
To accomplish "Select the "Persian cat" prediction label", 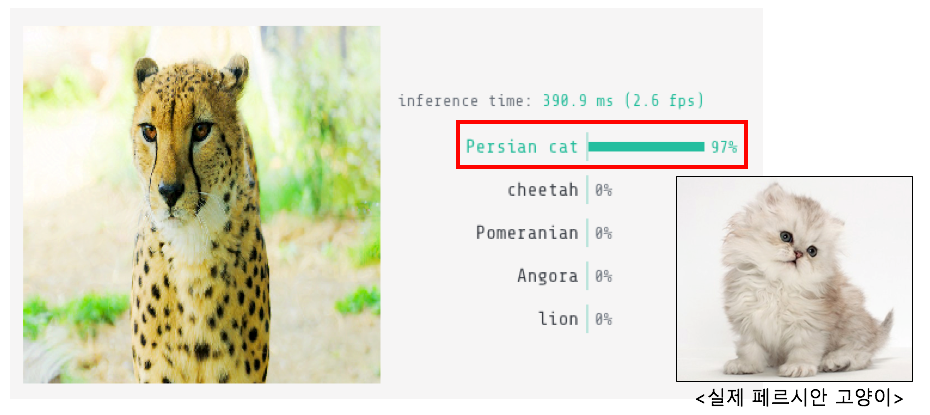I will click(x=522, y=147).
